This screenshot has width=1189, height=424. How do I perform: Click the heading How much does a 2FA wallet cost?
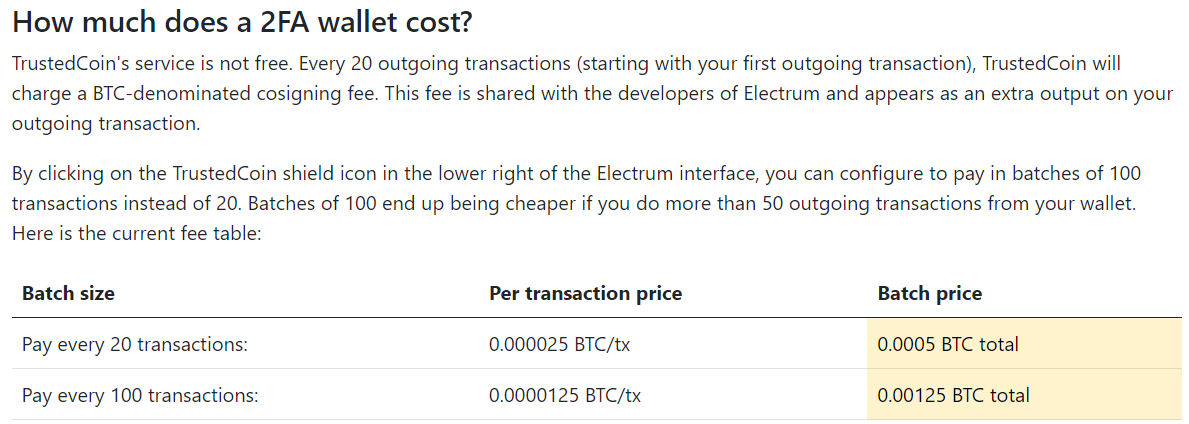tap(243, 22)
